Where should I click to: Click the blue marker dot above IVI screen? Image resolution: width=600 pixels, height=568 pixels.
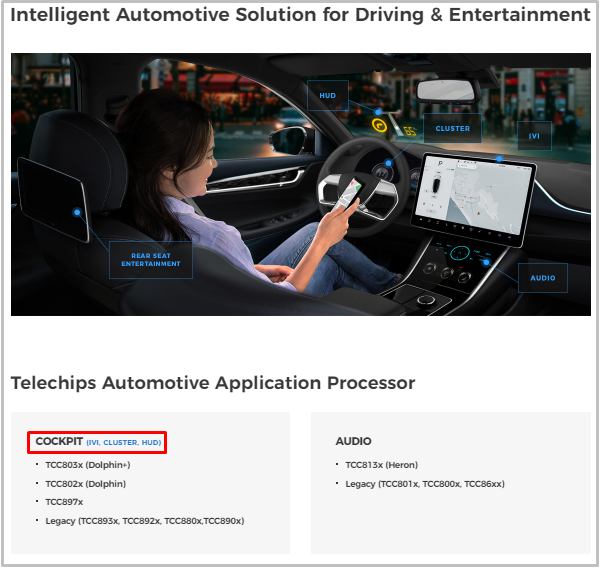(499, 158)
